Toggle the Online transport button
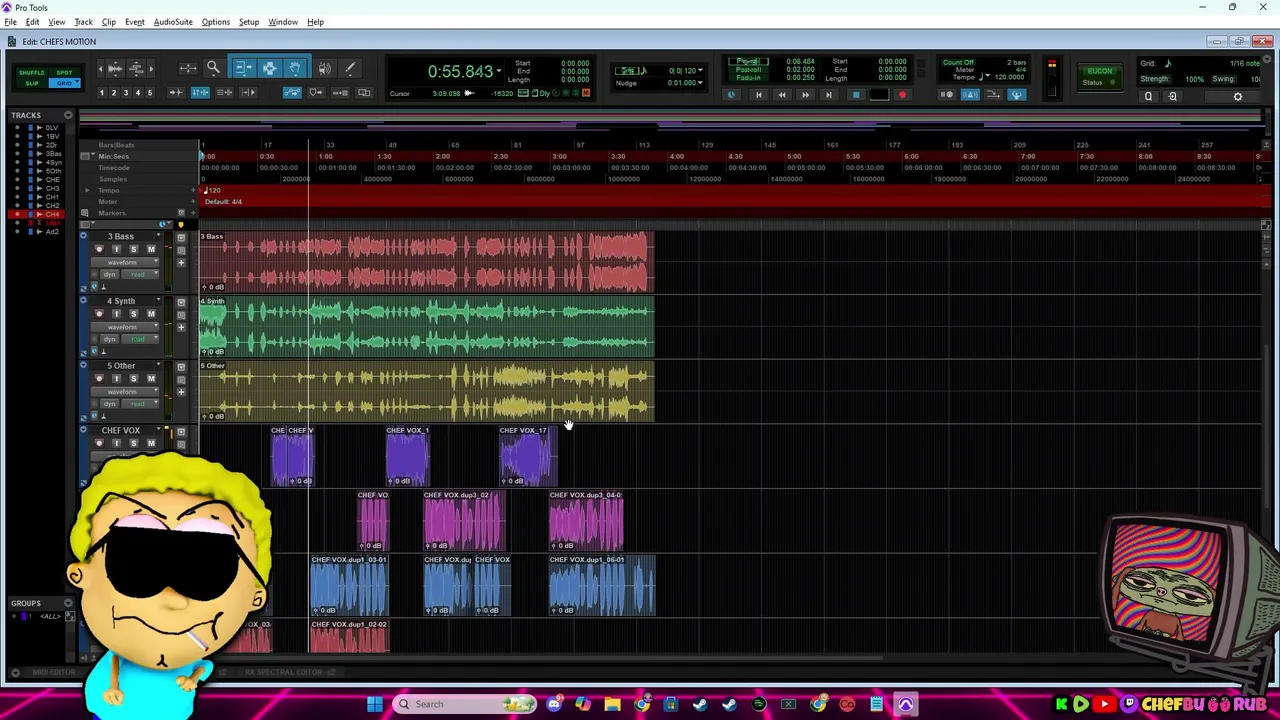The image size is (1280, 720). click(x=732, y=95)
